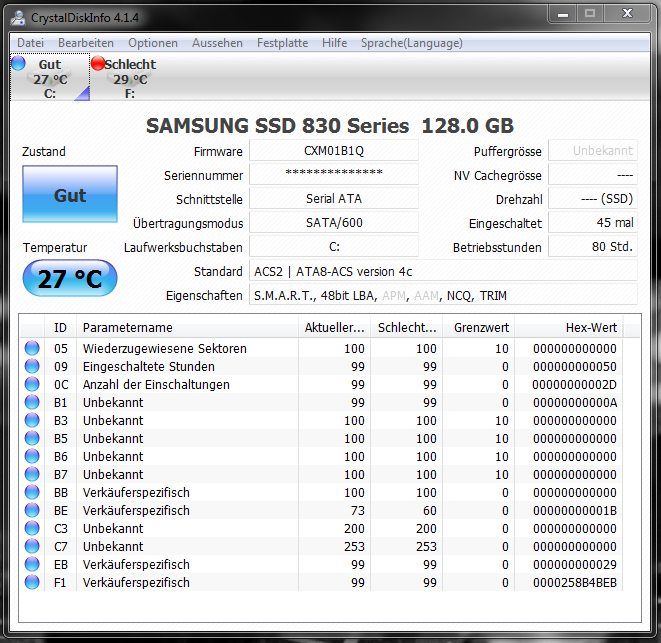
Task: Click hex value 00000000000A in row B1
Action: [575, 402]
